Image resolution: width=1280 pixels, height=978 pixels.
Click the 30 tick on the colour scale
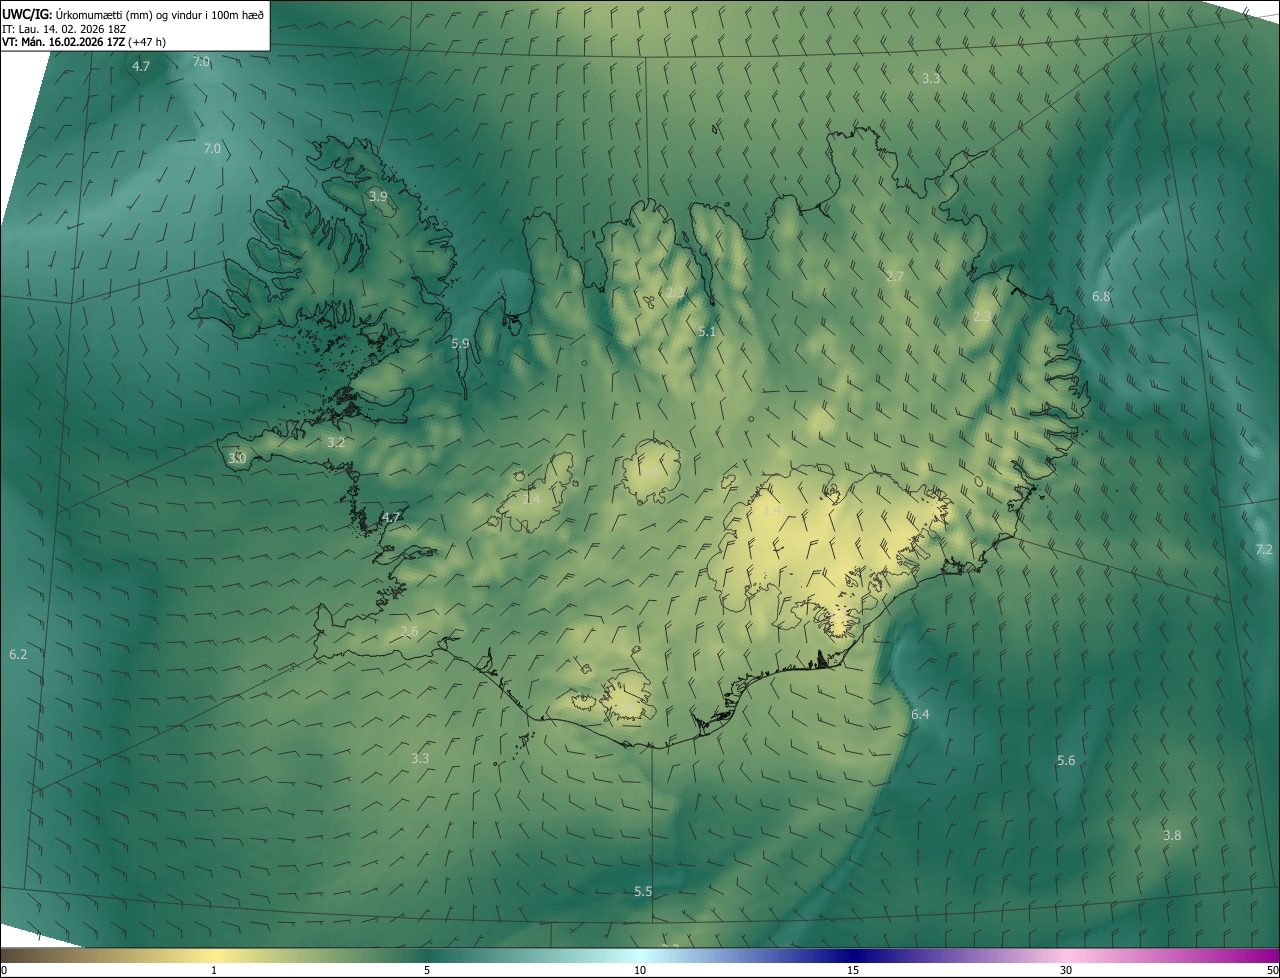coord(1066,970)
